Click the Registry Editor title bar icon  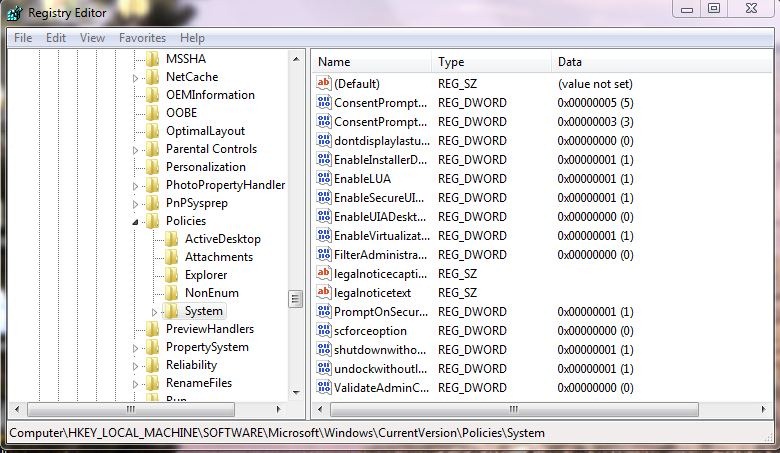[x=13, y=13]
